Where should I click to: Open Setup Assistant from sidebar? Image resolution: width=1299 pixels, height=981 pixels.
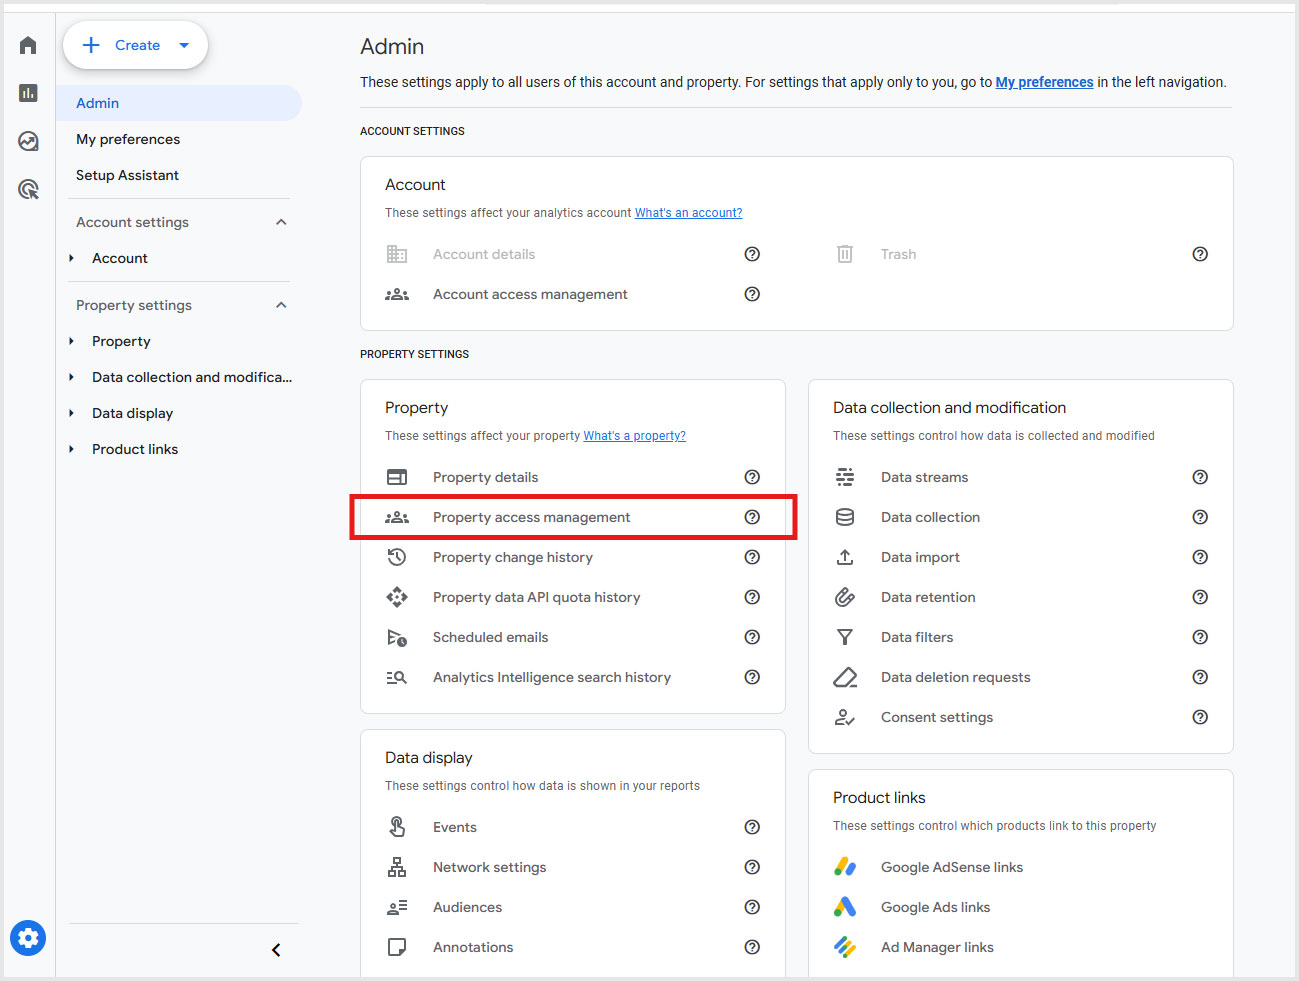(127, 175)
